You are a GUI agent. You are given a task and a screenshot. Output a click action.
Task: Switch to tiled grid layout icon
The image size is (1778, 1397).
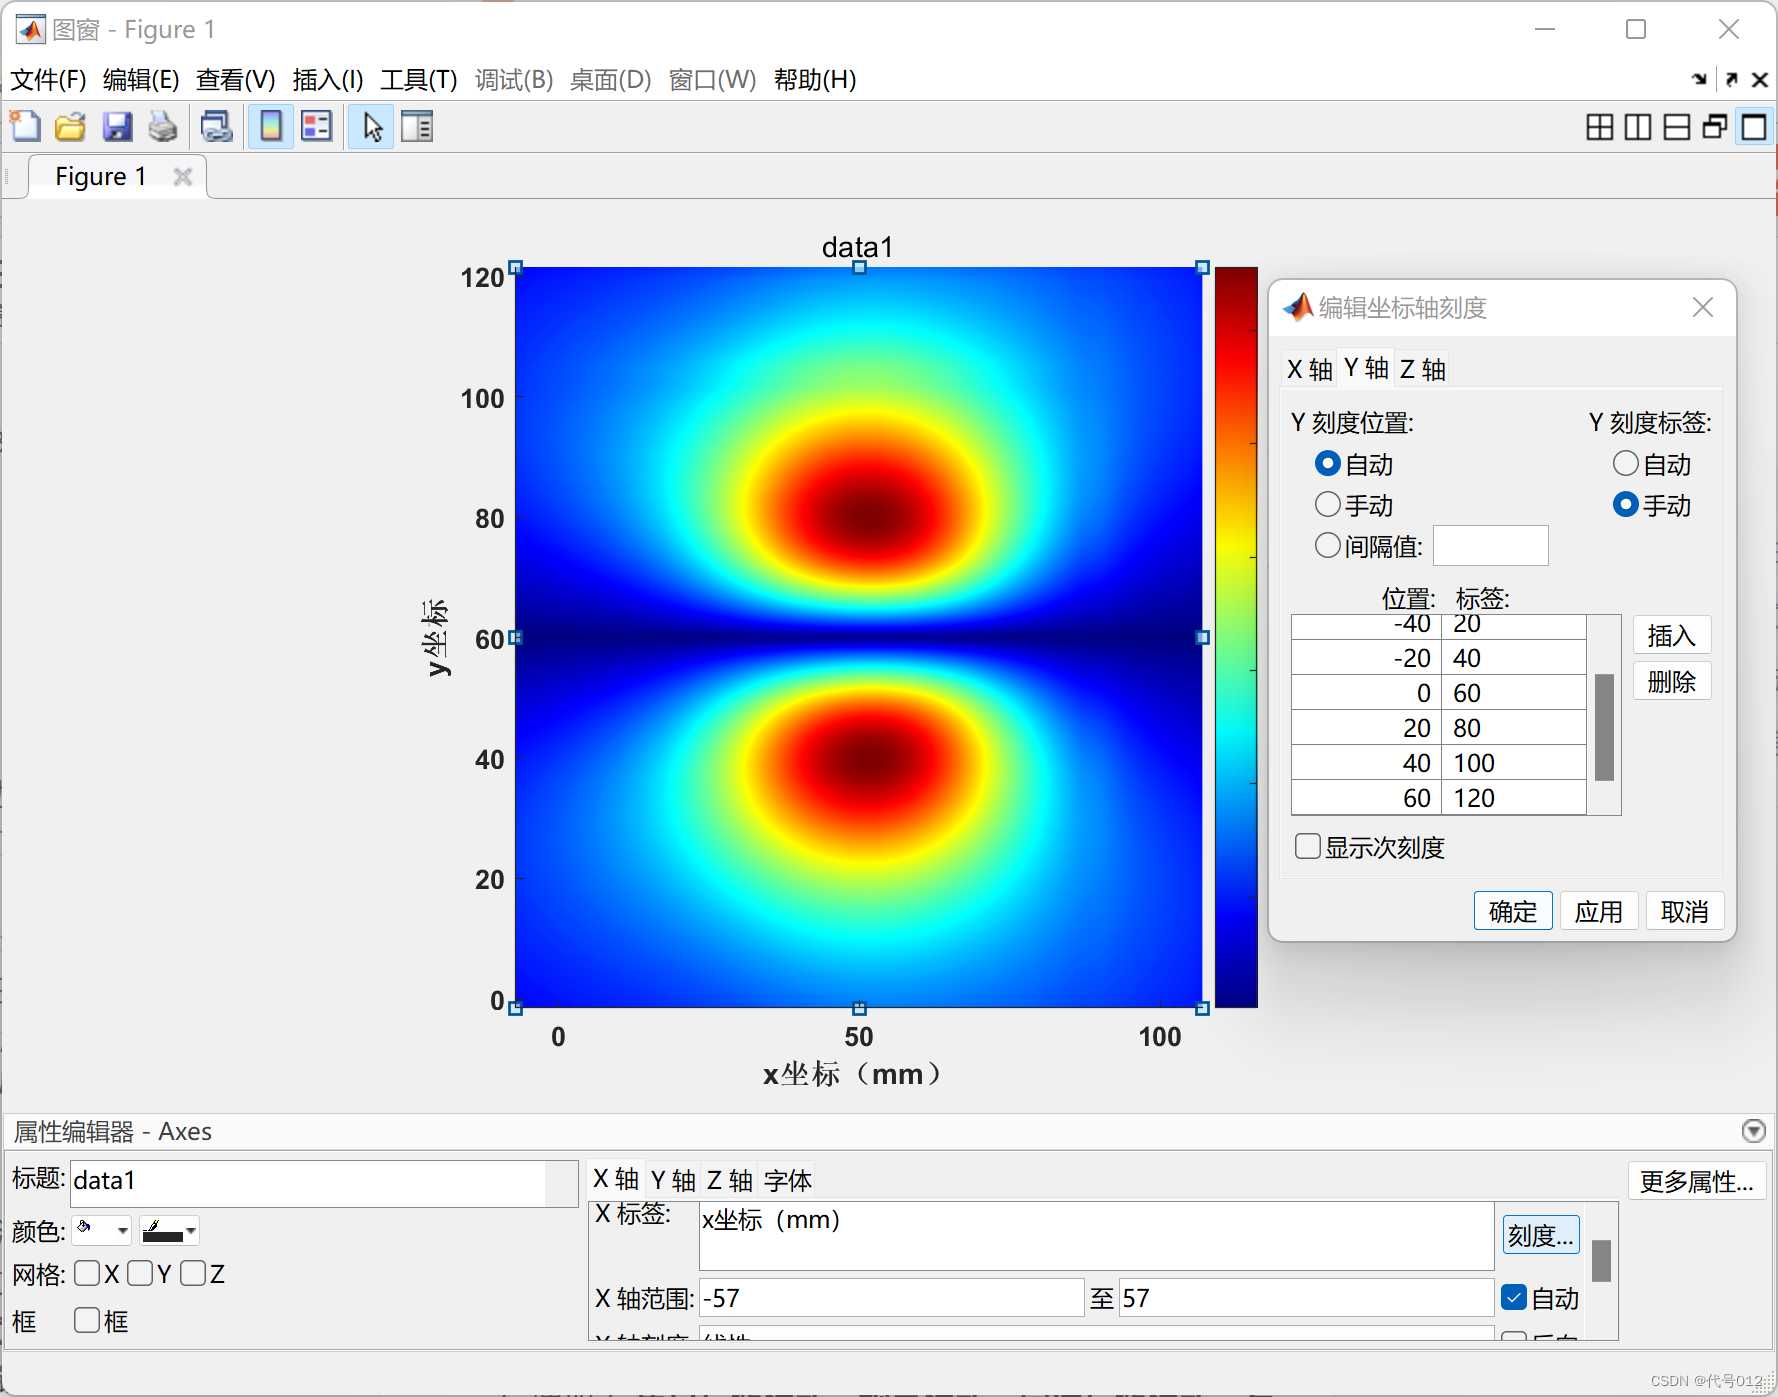(x=1600, y=127)
